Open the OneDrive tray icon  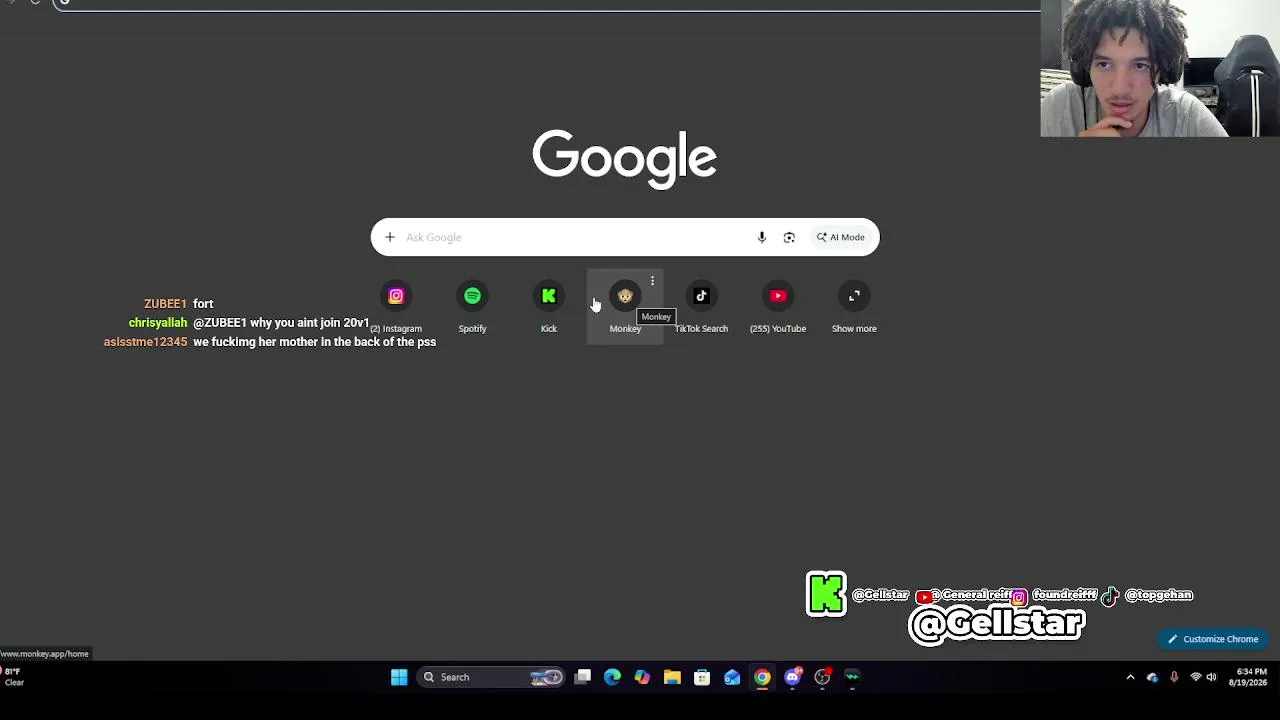1152,677
